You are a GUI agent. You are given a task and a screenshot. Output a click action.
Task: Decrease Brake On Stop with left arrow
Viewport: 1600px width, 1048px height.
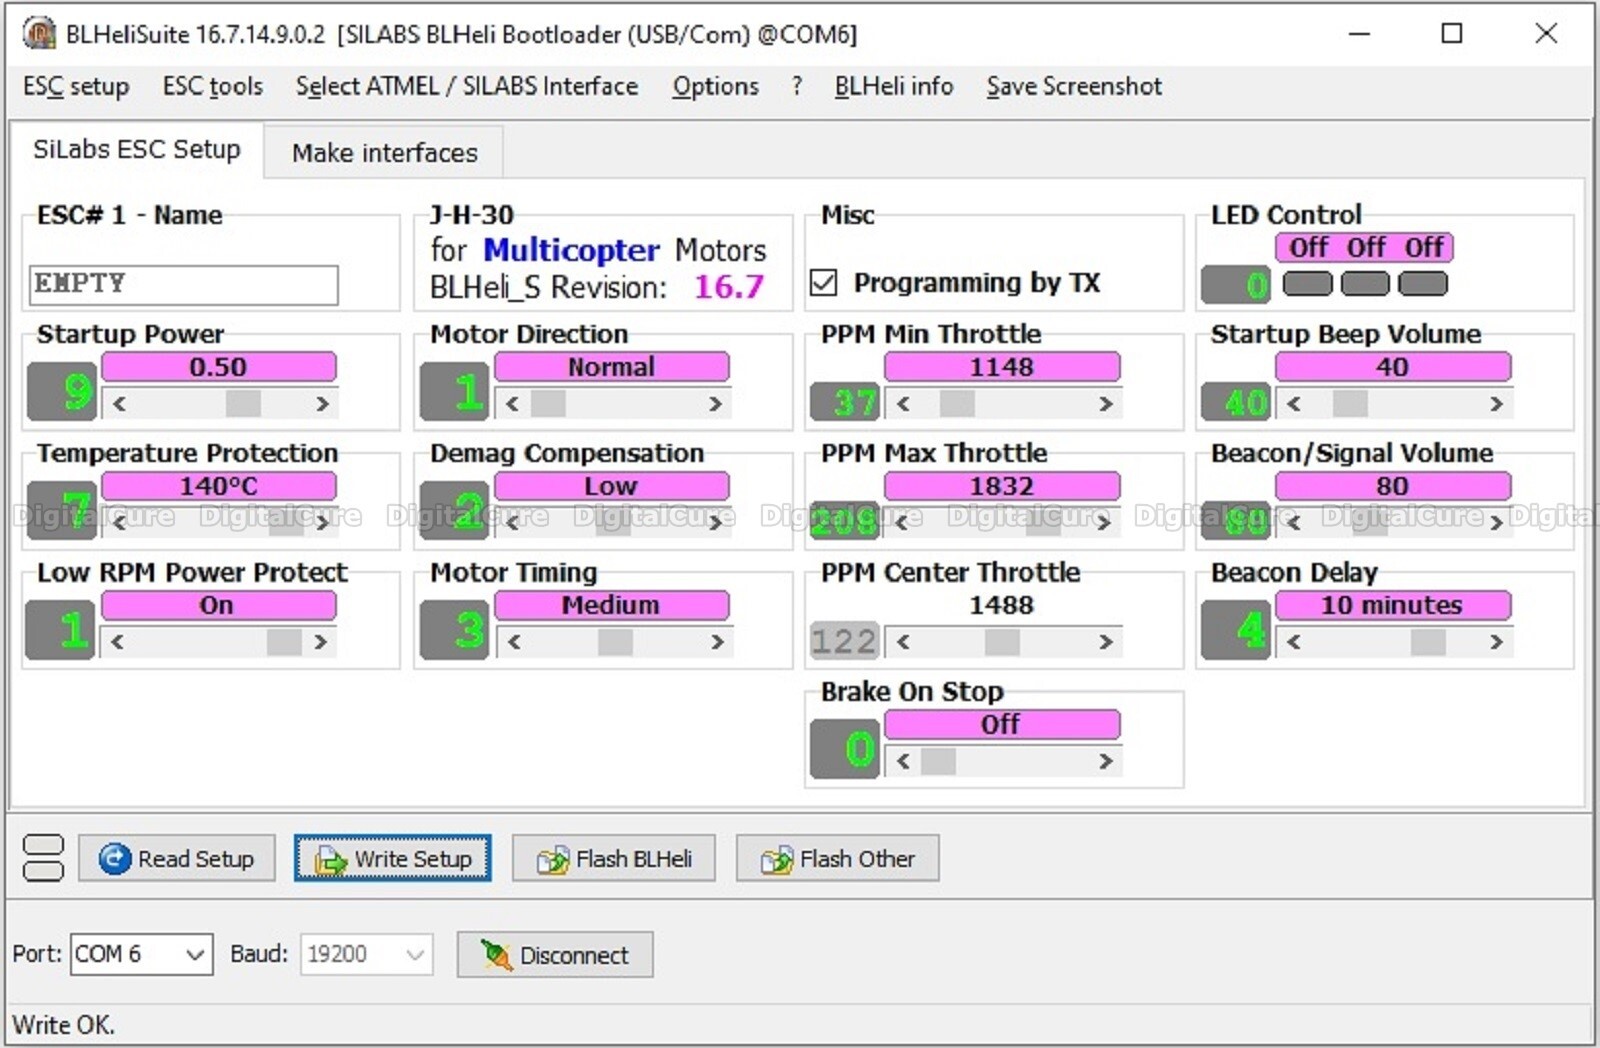[x=903, y=761]
